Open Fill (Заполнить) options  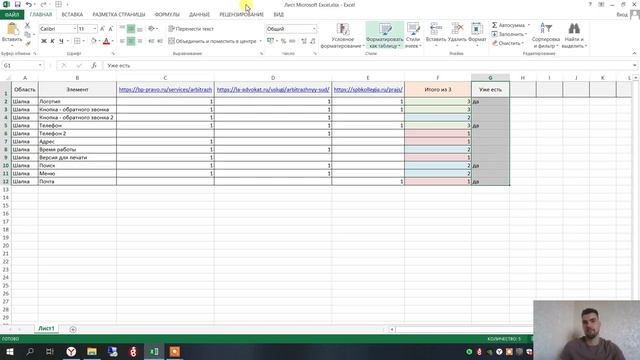pos(509,34)
